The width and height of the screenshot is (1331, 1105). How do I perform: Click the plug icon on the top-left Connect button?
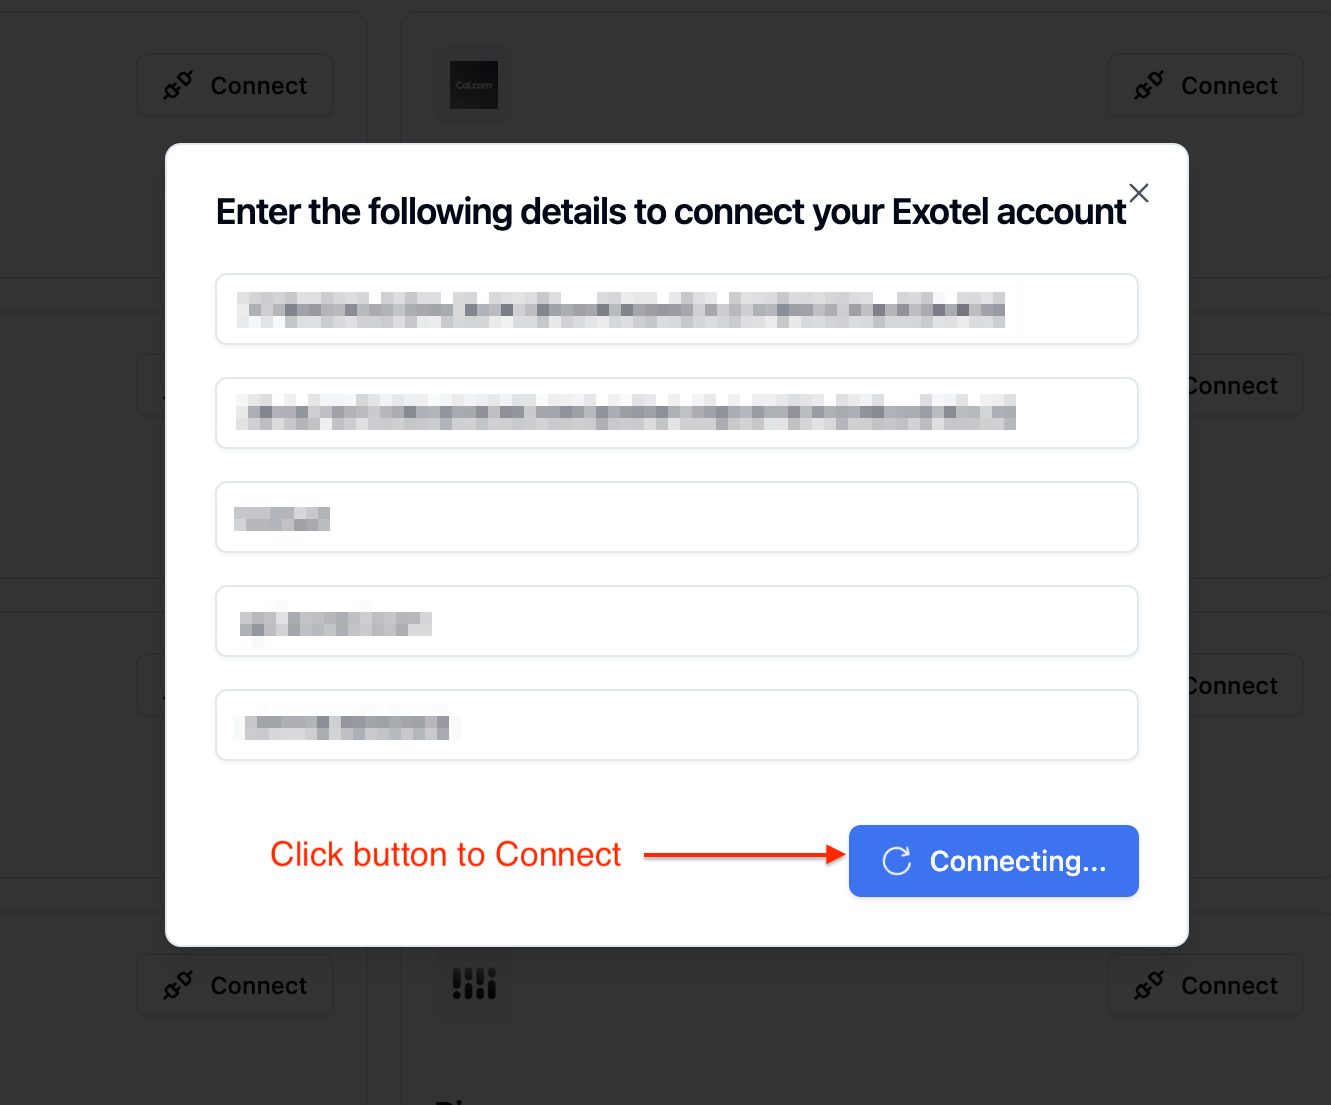pyautogui.click(x=178, y=85)
